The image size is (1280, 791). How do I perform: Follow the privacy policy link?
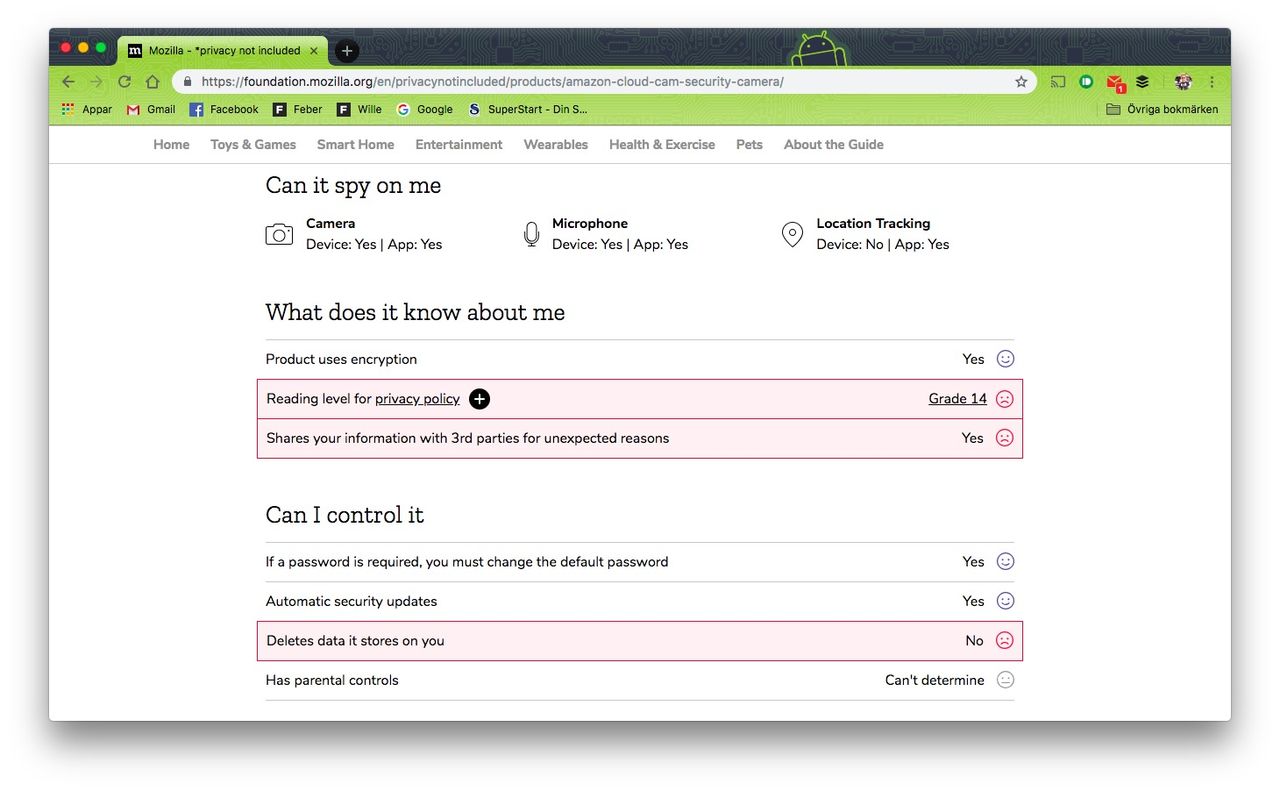tap(417, 399)
